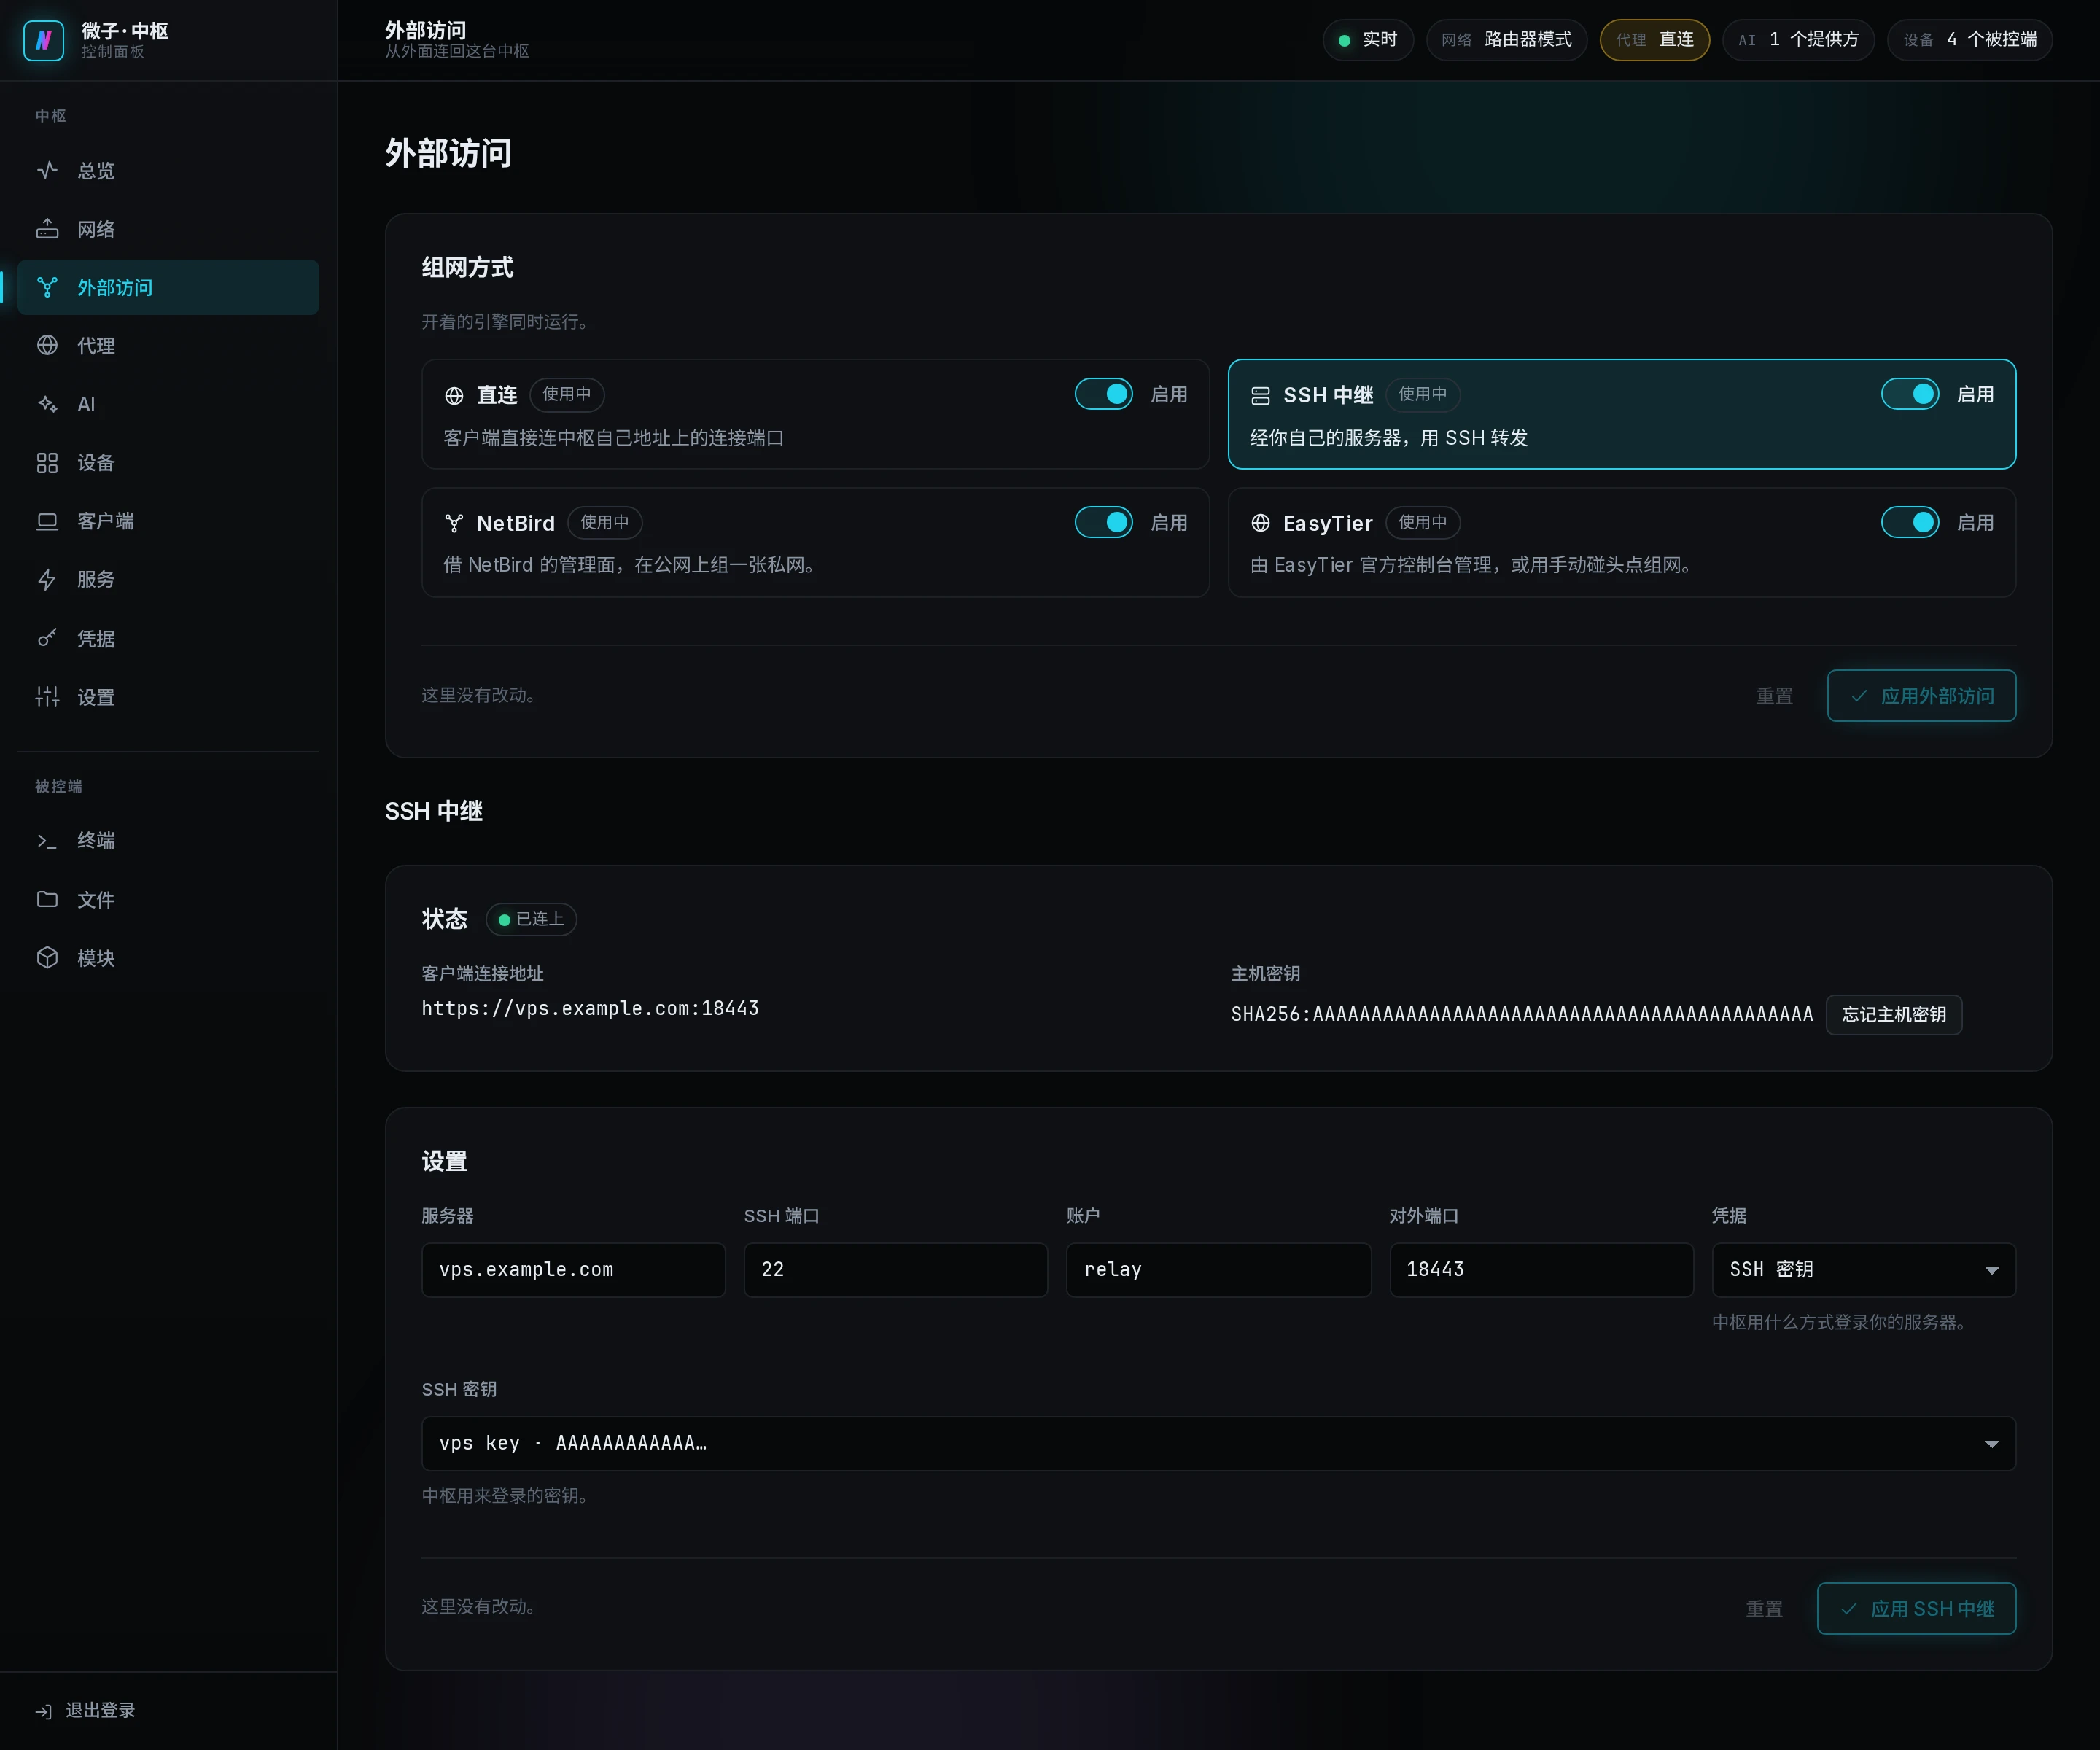Click the 退出登录 exit icon
This screenshot has height=1750, width=2100.
44,1711
